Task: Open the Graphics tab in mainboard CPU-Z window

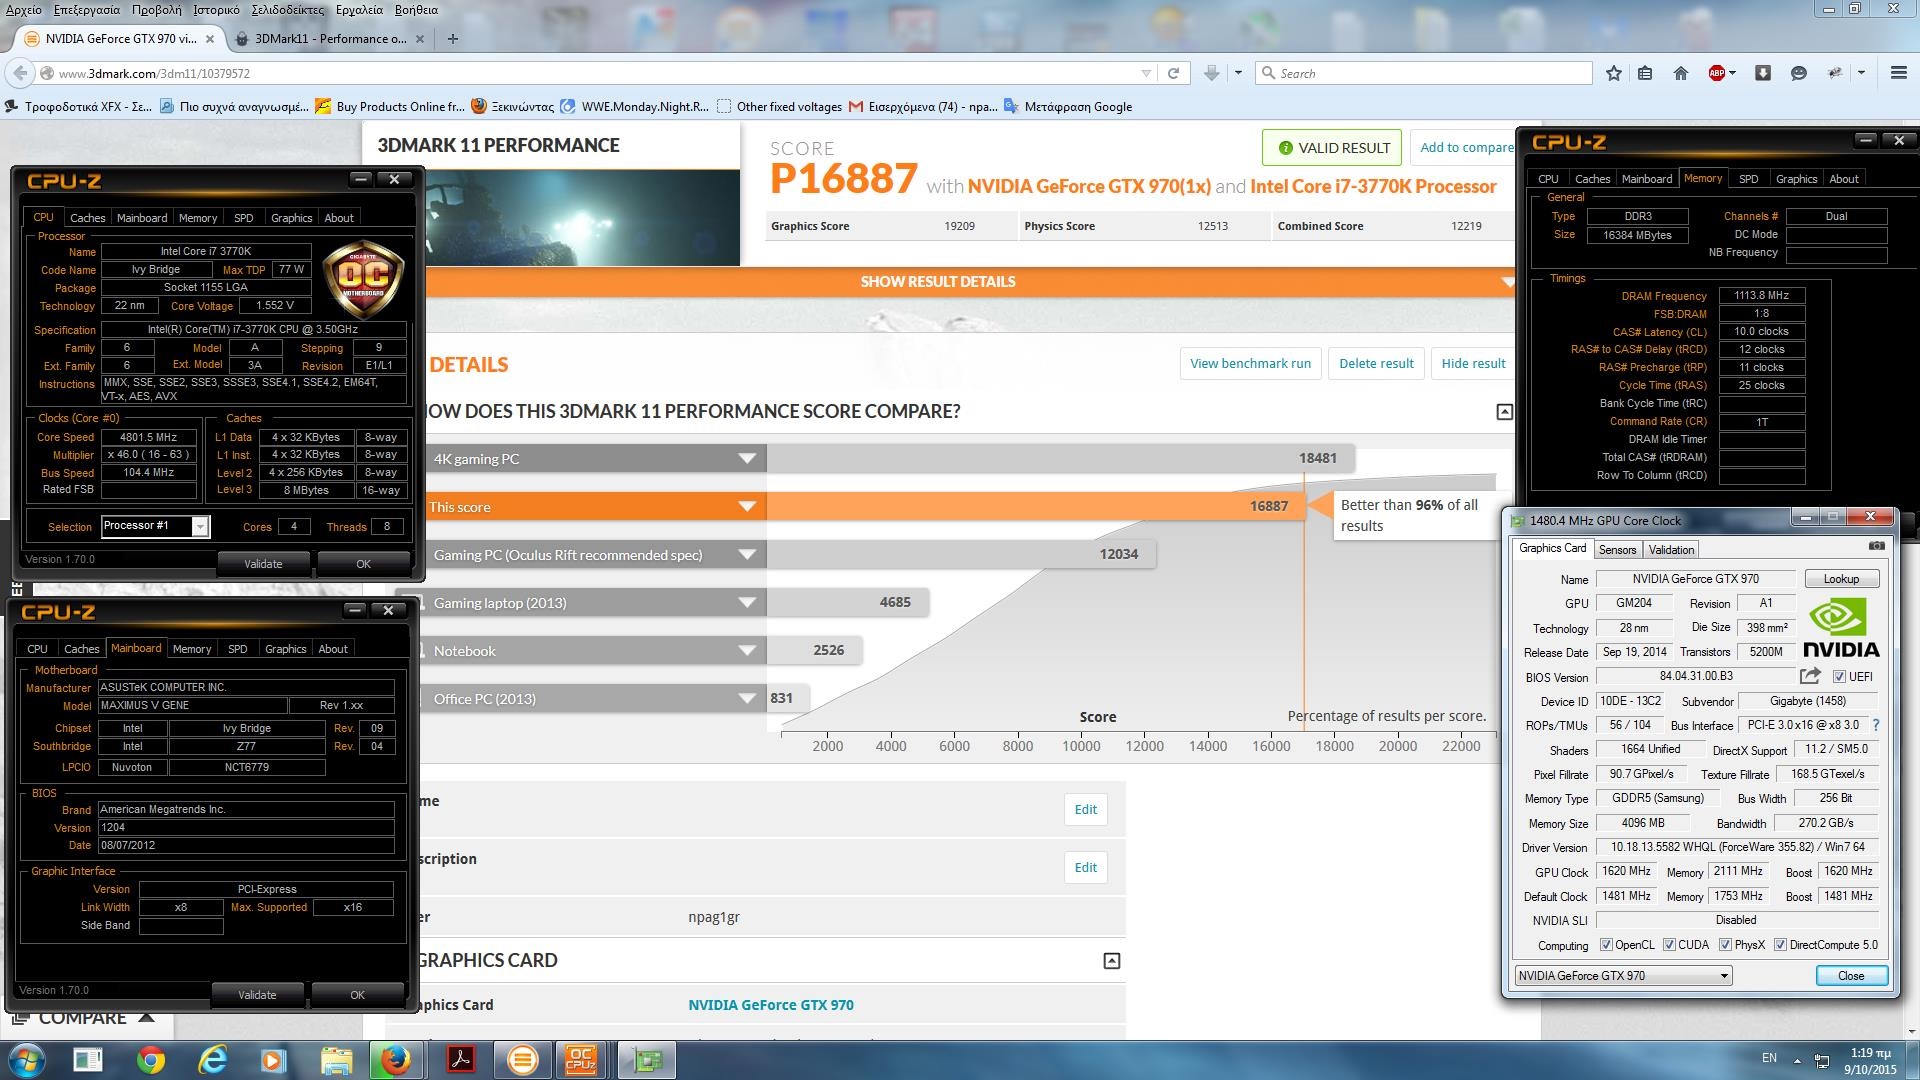Action: tap(286, 649)
